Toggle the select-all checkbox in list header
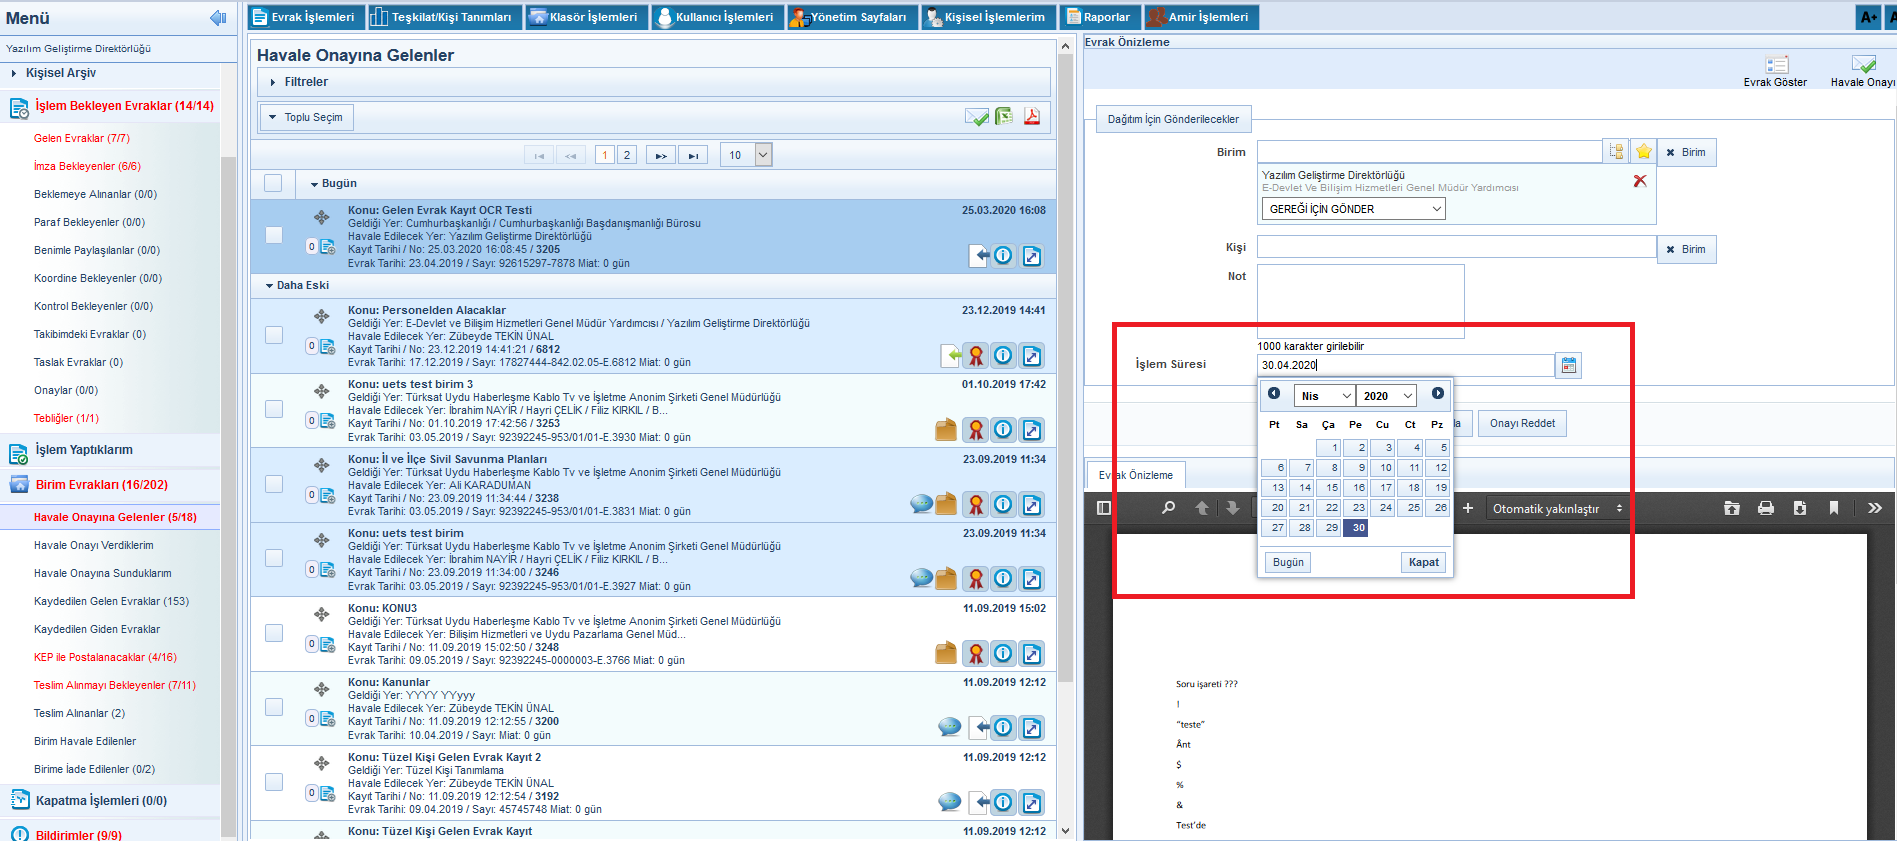 point(273,183)
